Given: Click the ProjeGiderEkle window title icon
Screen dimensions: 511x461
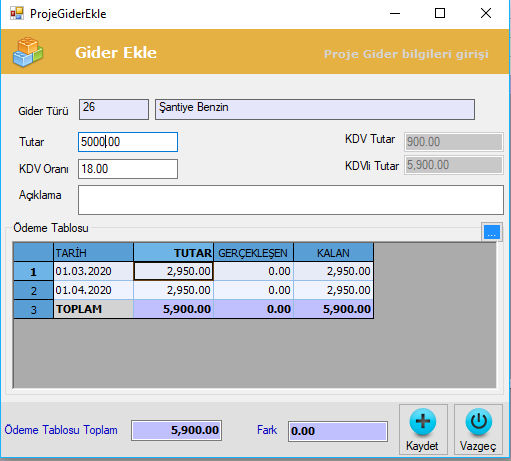Looking at the screenshot, I should (x=17, y=14).
